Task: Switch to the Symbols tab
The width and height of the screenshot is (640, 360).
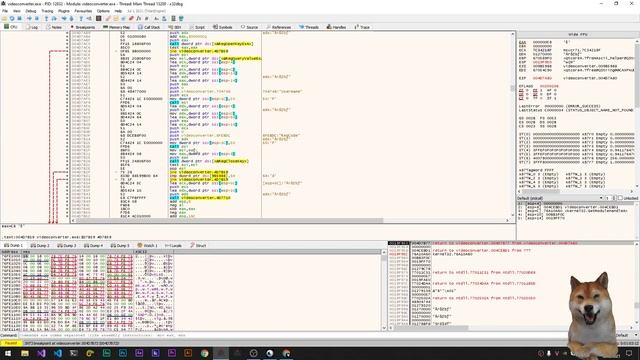Action: click(222, 27)
